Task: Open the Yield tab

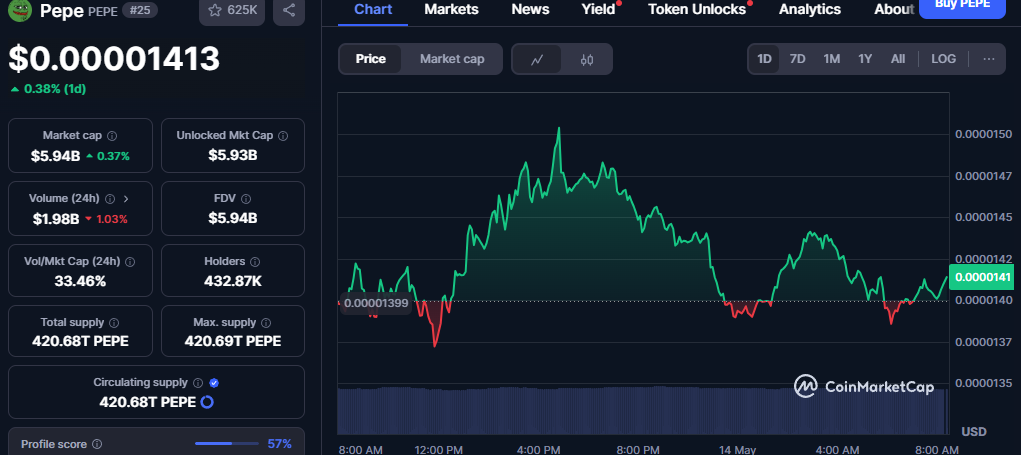Action: click(x=598, y=10)
